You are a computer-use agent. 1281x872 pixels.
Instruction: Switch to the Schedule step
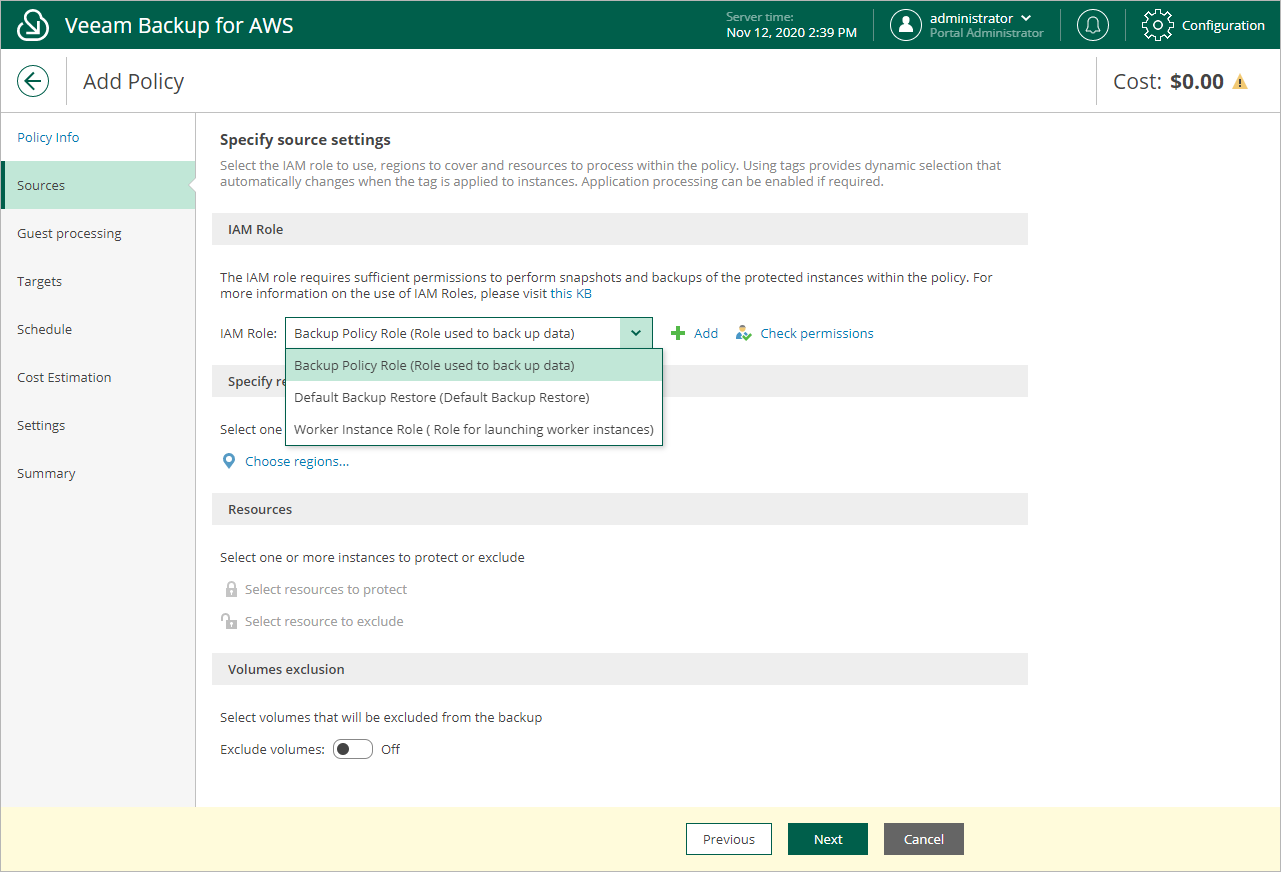pos(98,329)
